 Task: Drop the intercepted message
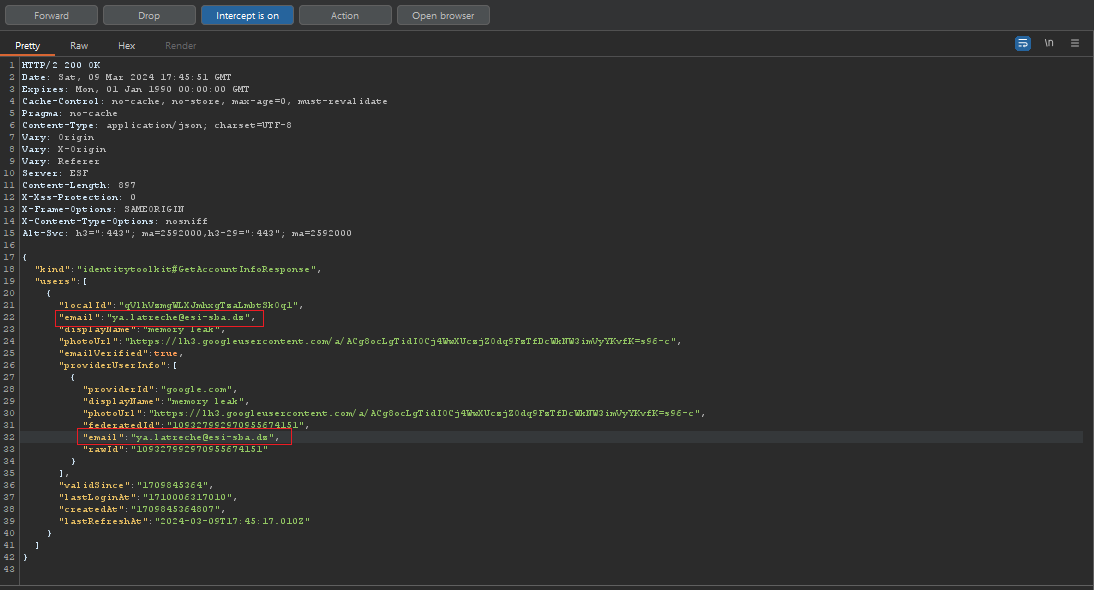(x=149, y=15)
